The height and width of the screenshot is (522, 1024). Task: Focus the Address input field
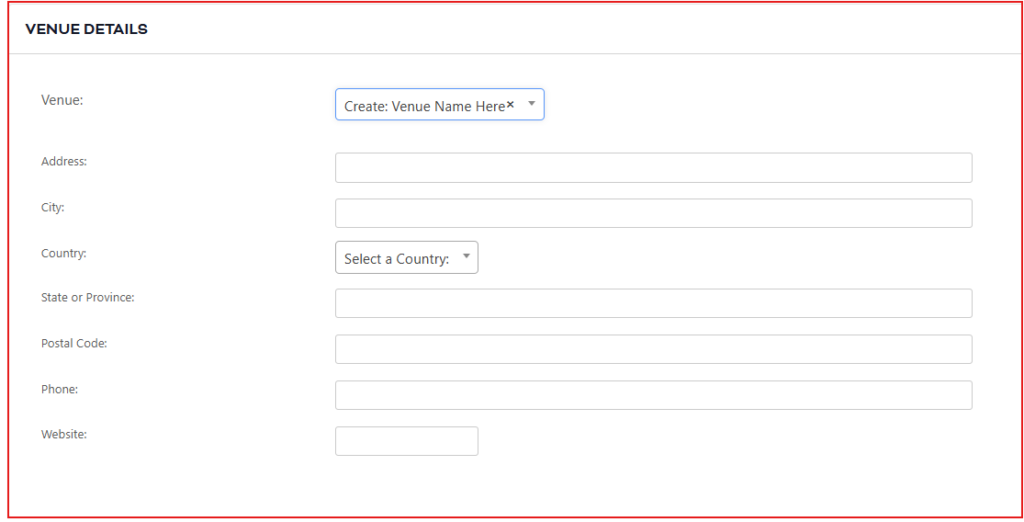pos(653,168)
